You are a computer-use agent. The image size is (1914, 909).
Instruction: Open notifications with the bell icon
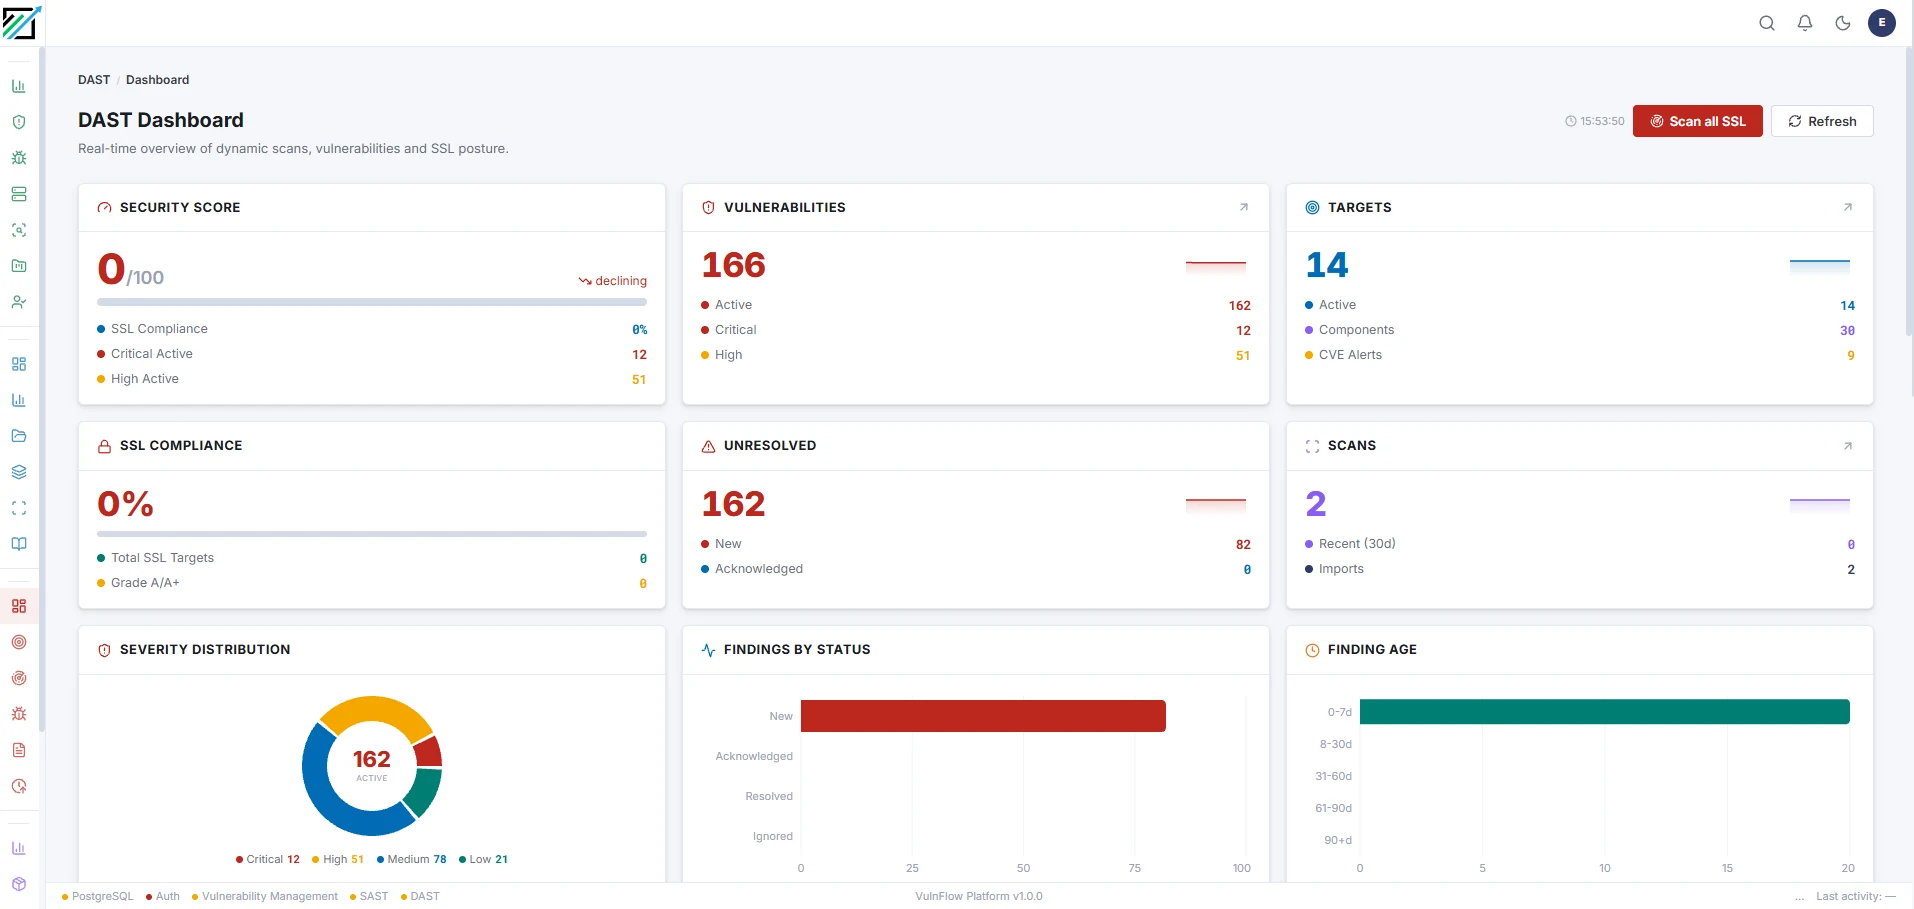(x=1805, y=23)
